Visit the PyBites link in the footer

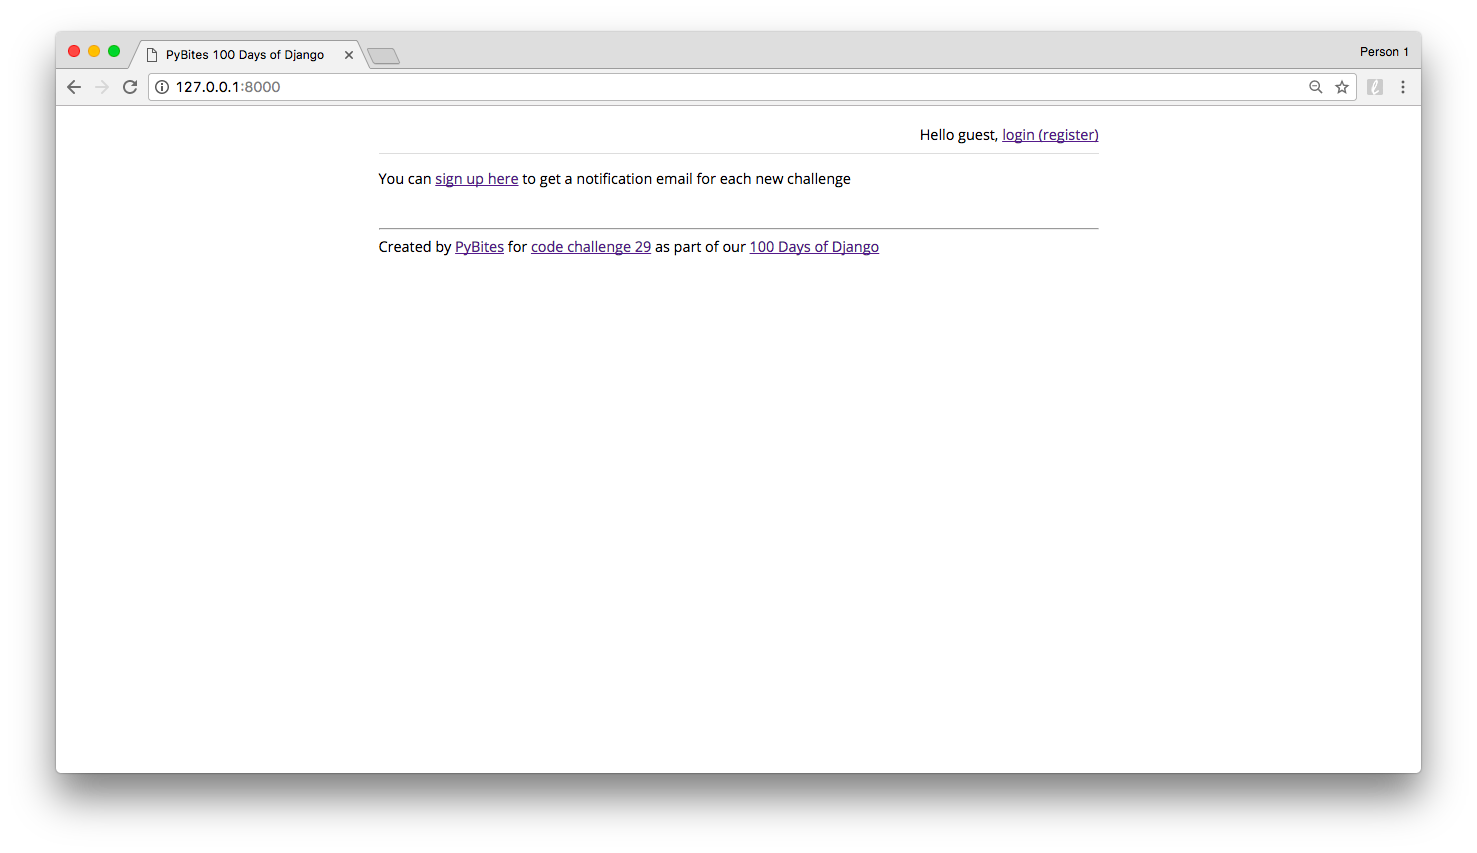tap(479, 246)
